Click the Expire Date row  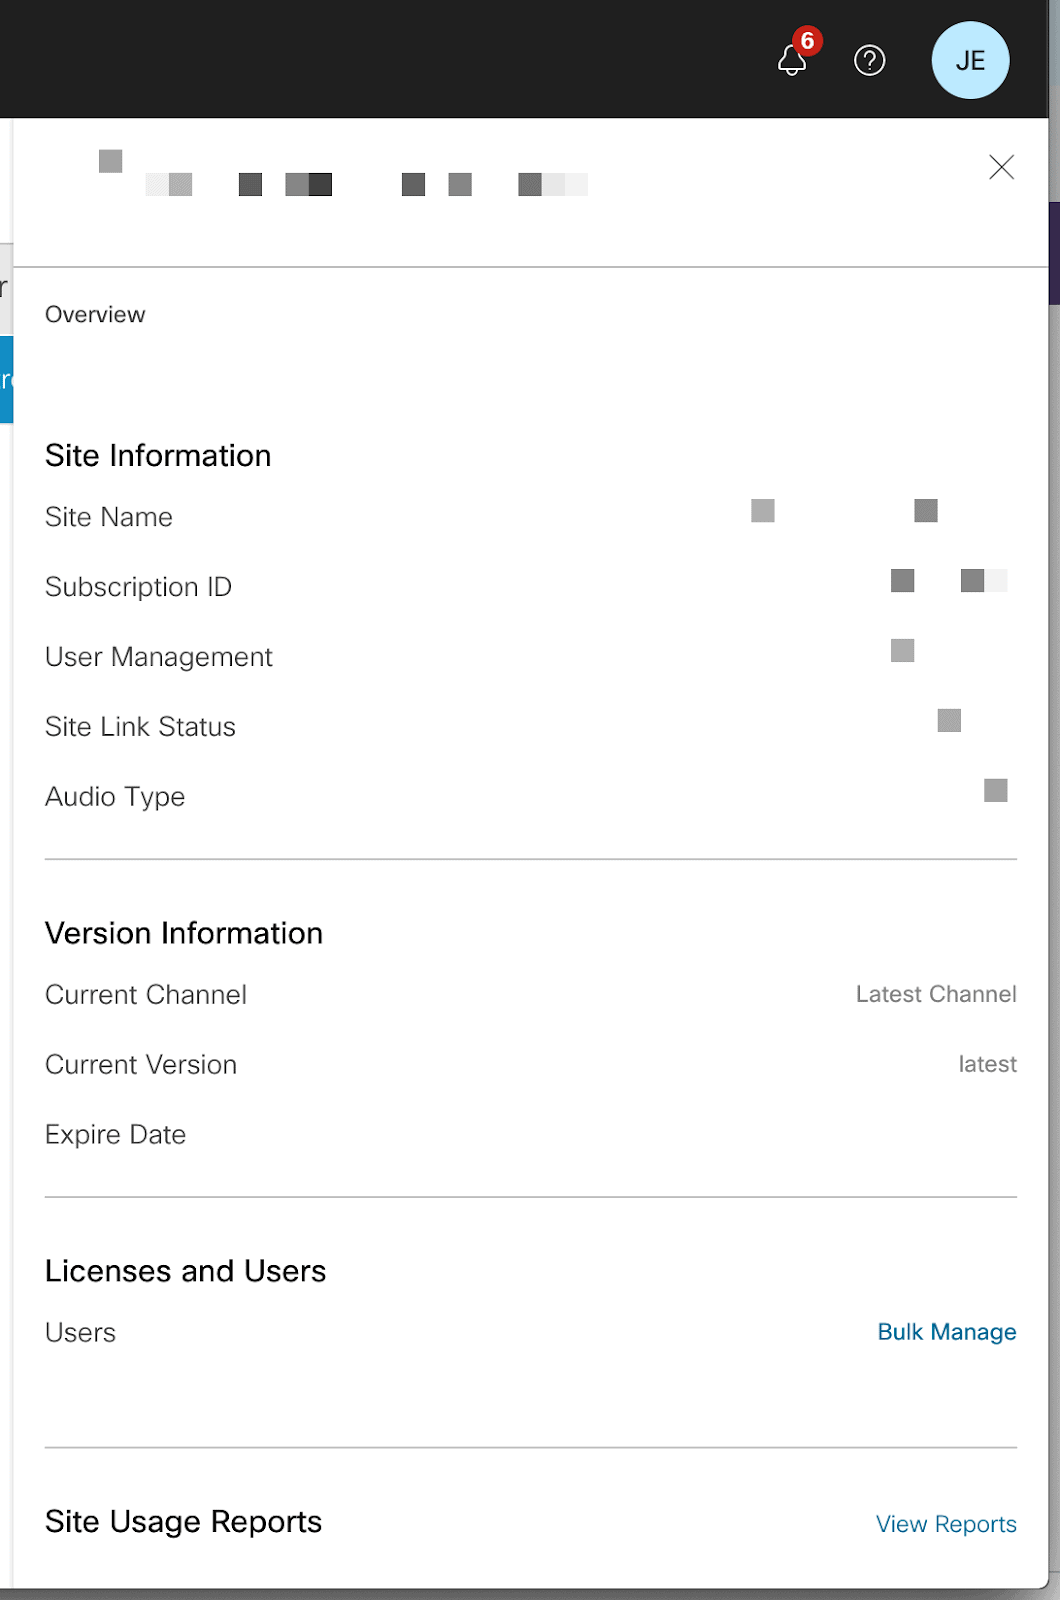pyautogui.click(x=531, y=1135)
